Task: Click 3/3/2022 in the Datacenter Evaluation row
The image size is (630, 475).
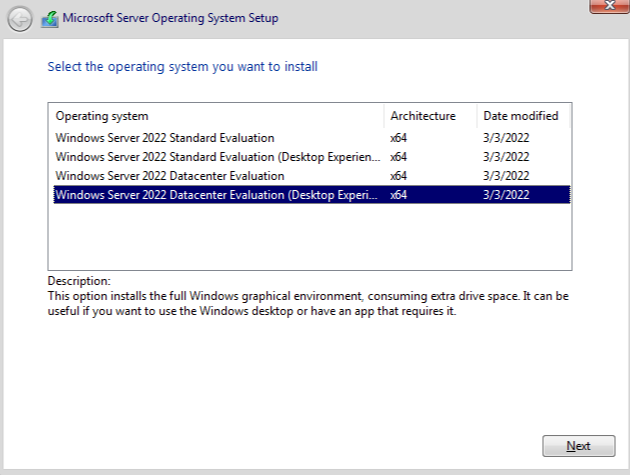Action: pyautogui.click(x=506, y=176)
